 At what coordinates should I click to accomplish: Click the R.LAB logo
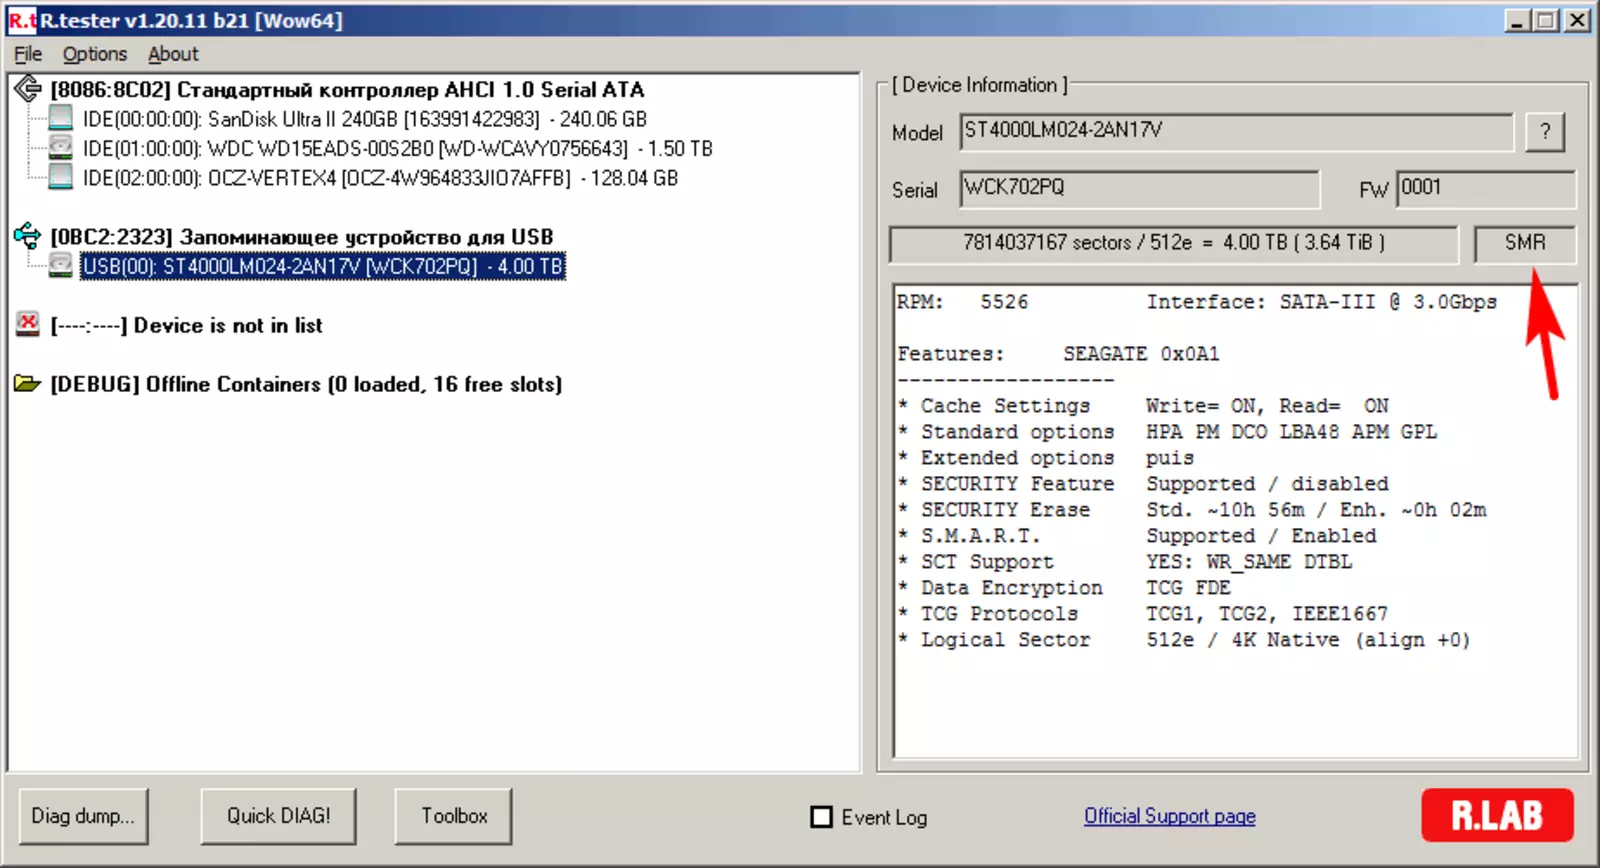click(1497, 815)
